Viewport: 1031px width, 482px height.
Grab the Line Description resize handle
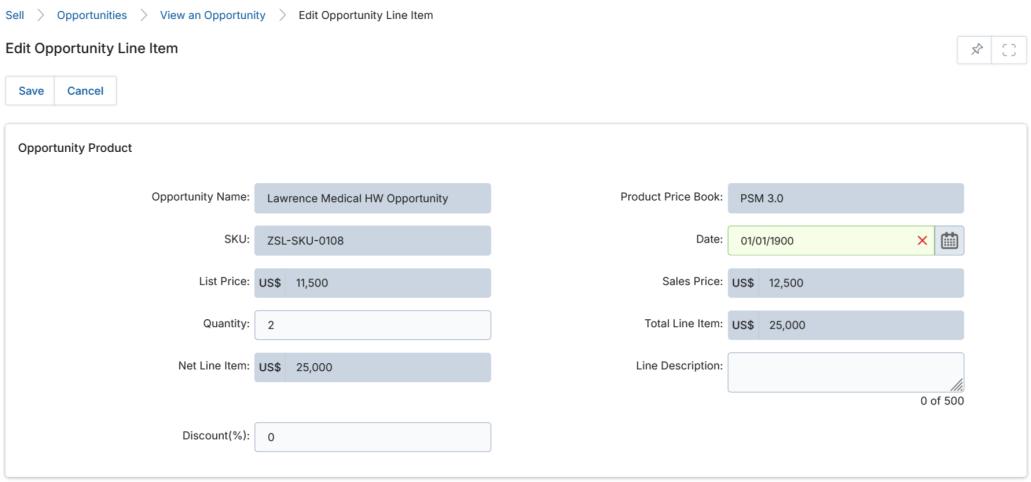click(957, 385)
